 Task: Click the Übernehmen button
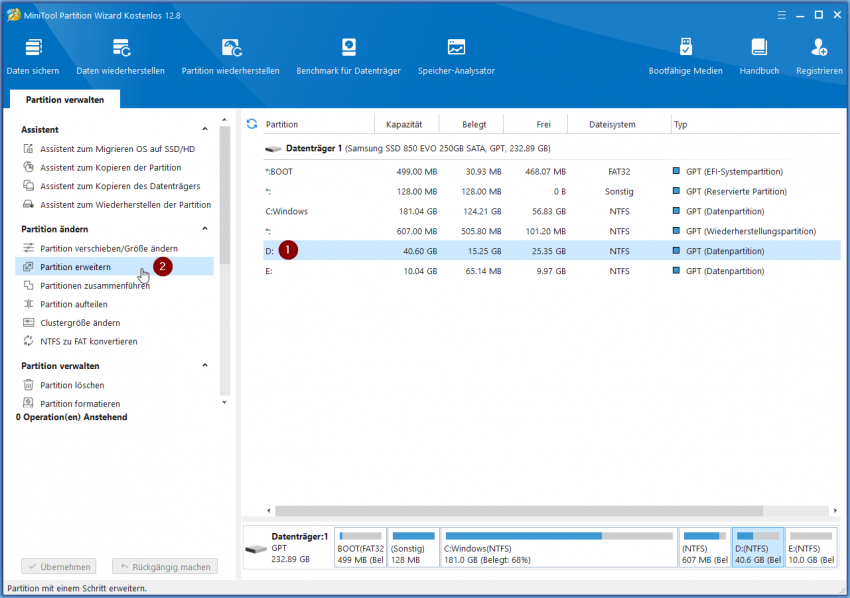coord(58,566)
